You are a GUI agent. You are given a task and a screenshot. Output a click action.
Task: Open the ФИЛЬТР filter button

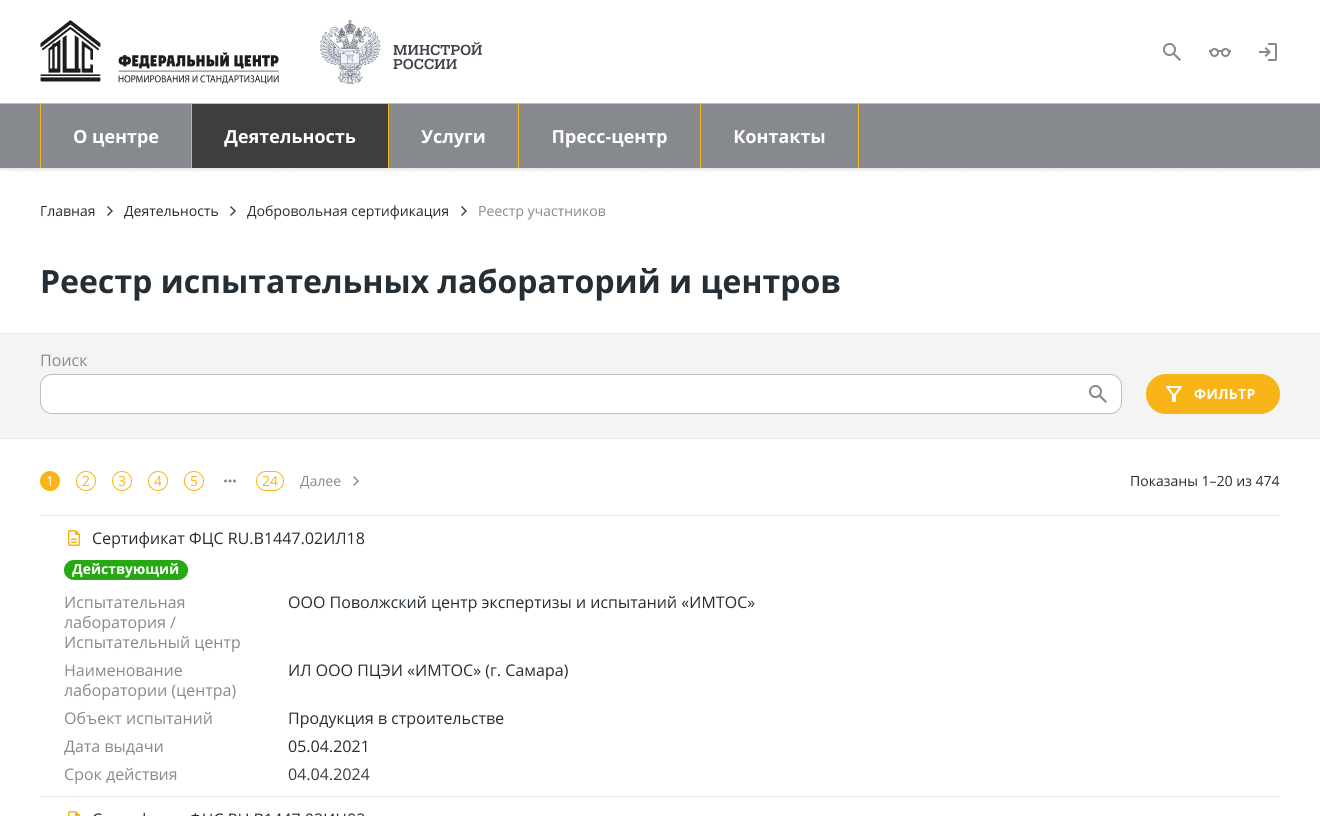[1212, 394]
